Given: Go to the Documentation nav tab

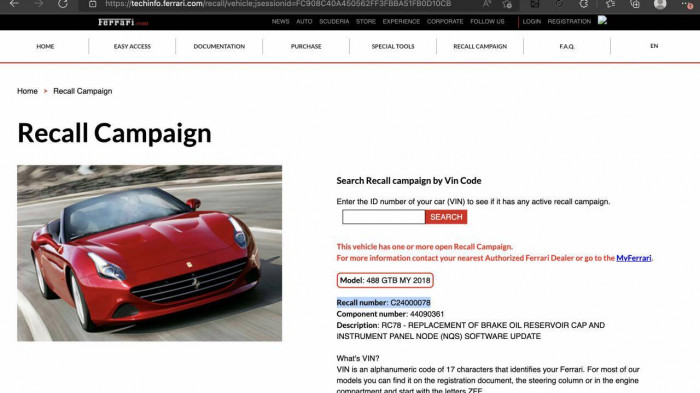Looking at the screenshot, I should (219, 46).
